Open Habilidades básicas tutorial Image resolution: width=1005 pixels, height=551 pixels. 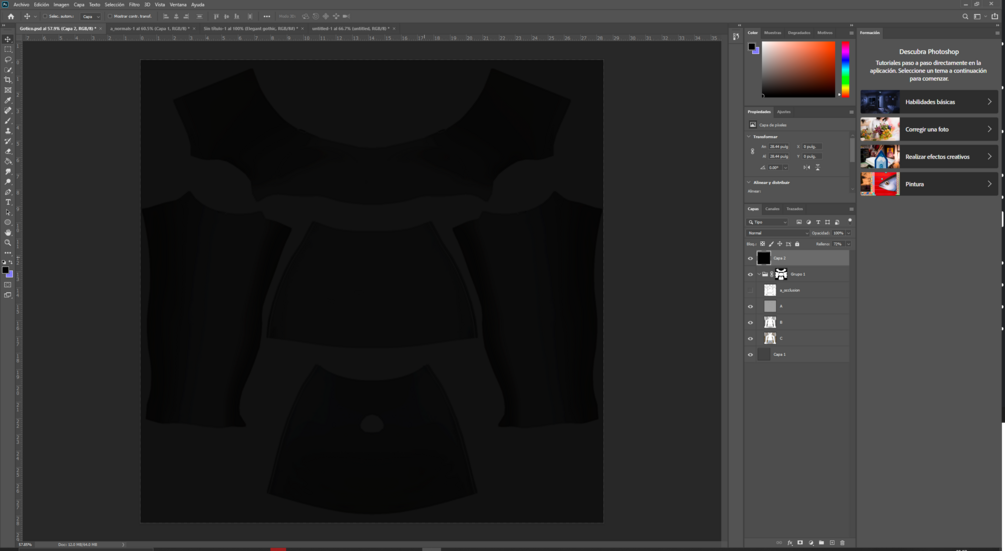click(x=929, y=102)
